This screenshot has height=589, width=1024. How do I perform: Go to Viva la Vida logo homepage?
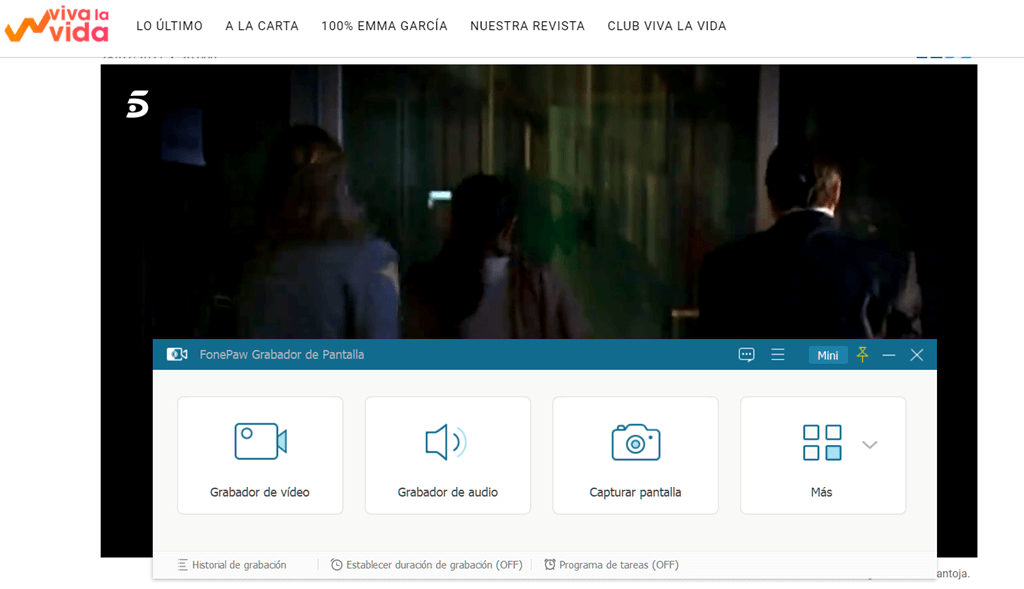click(57, 25)
